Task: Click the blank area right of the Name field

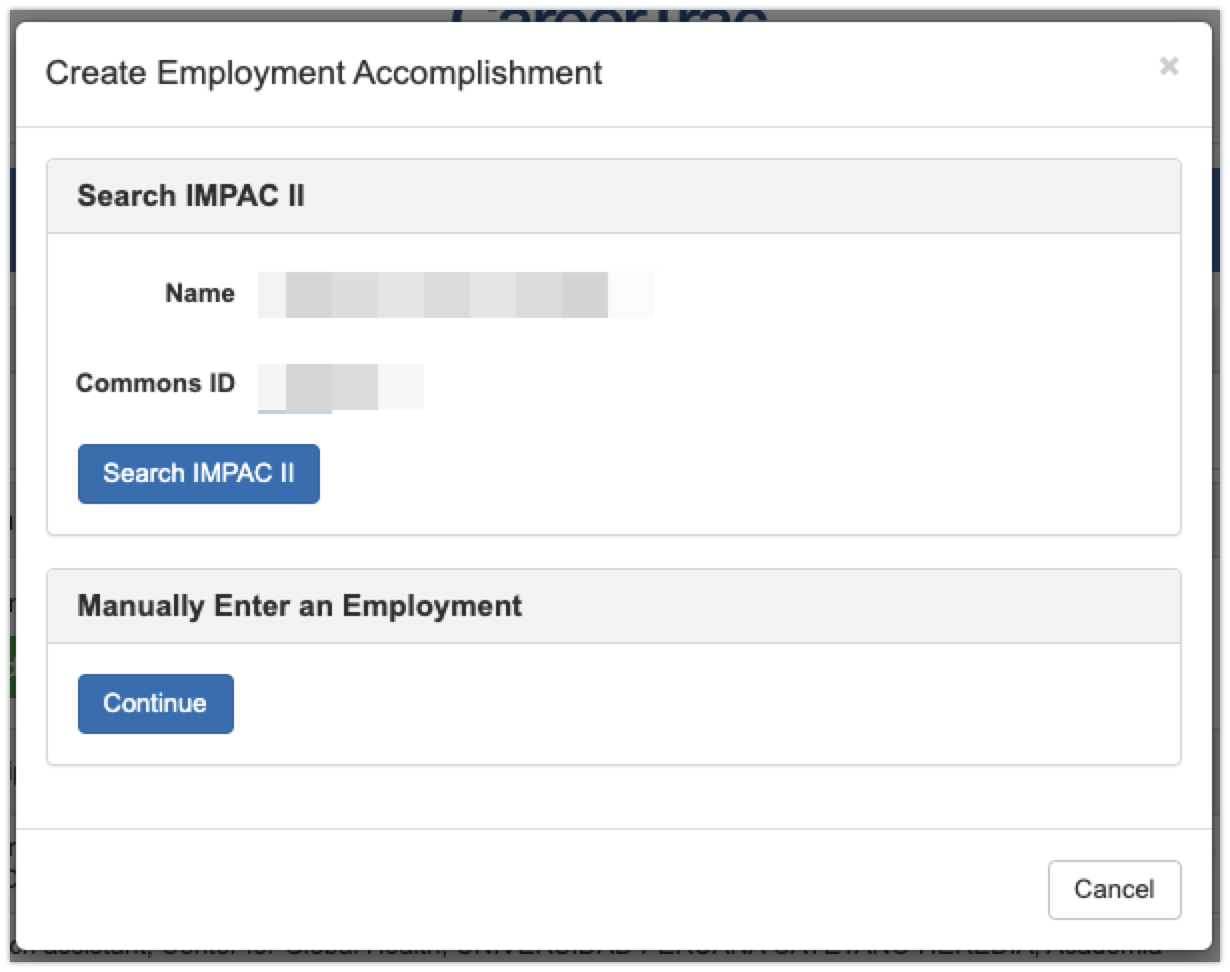Action: (900, 294)
